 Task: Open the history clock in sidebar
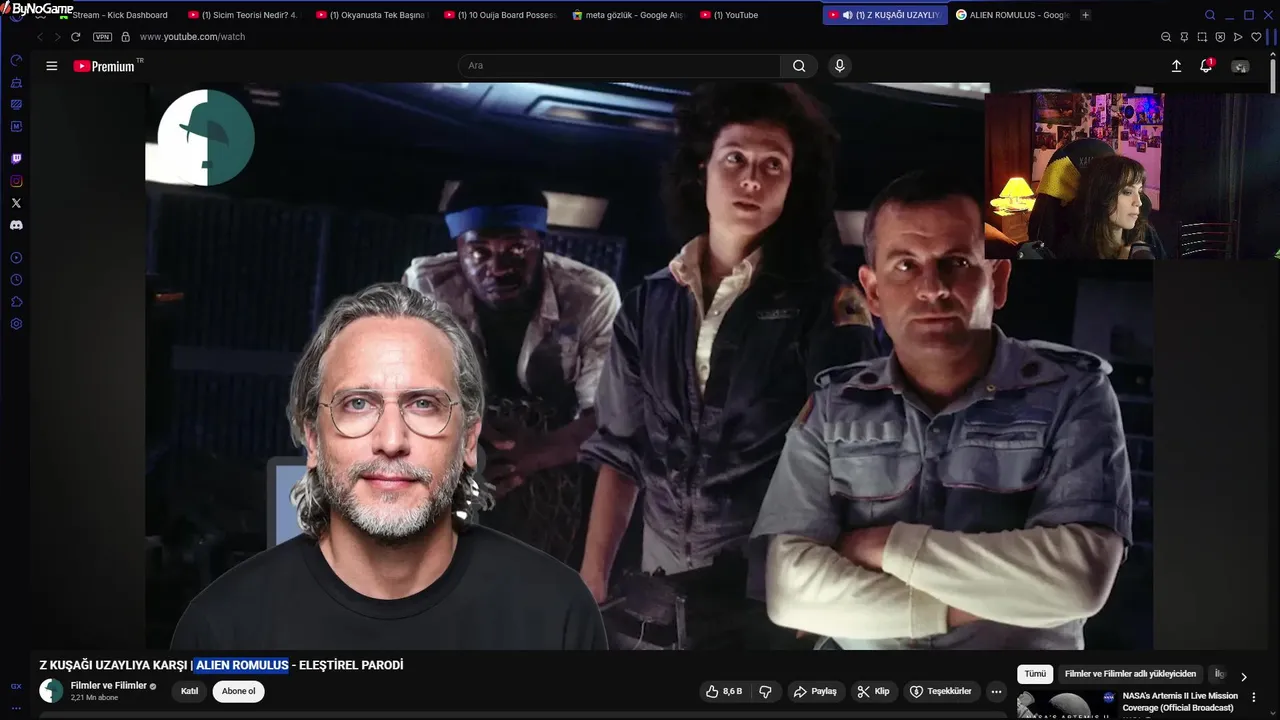coord(16,280)
